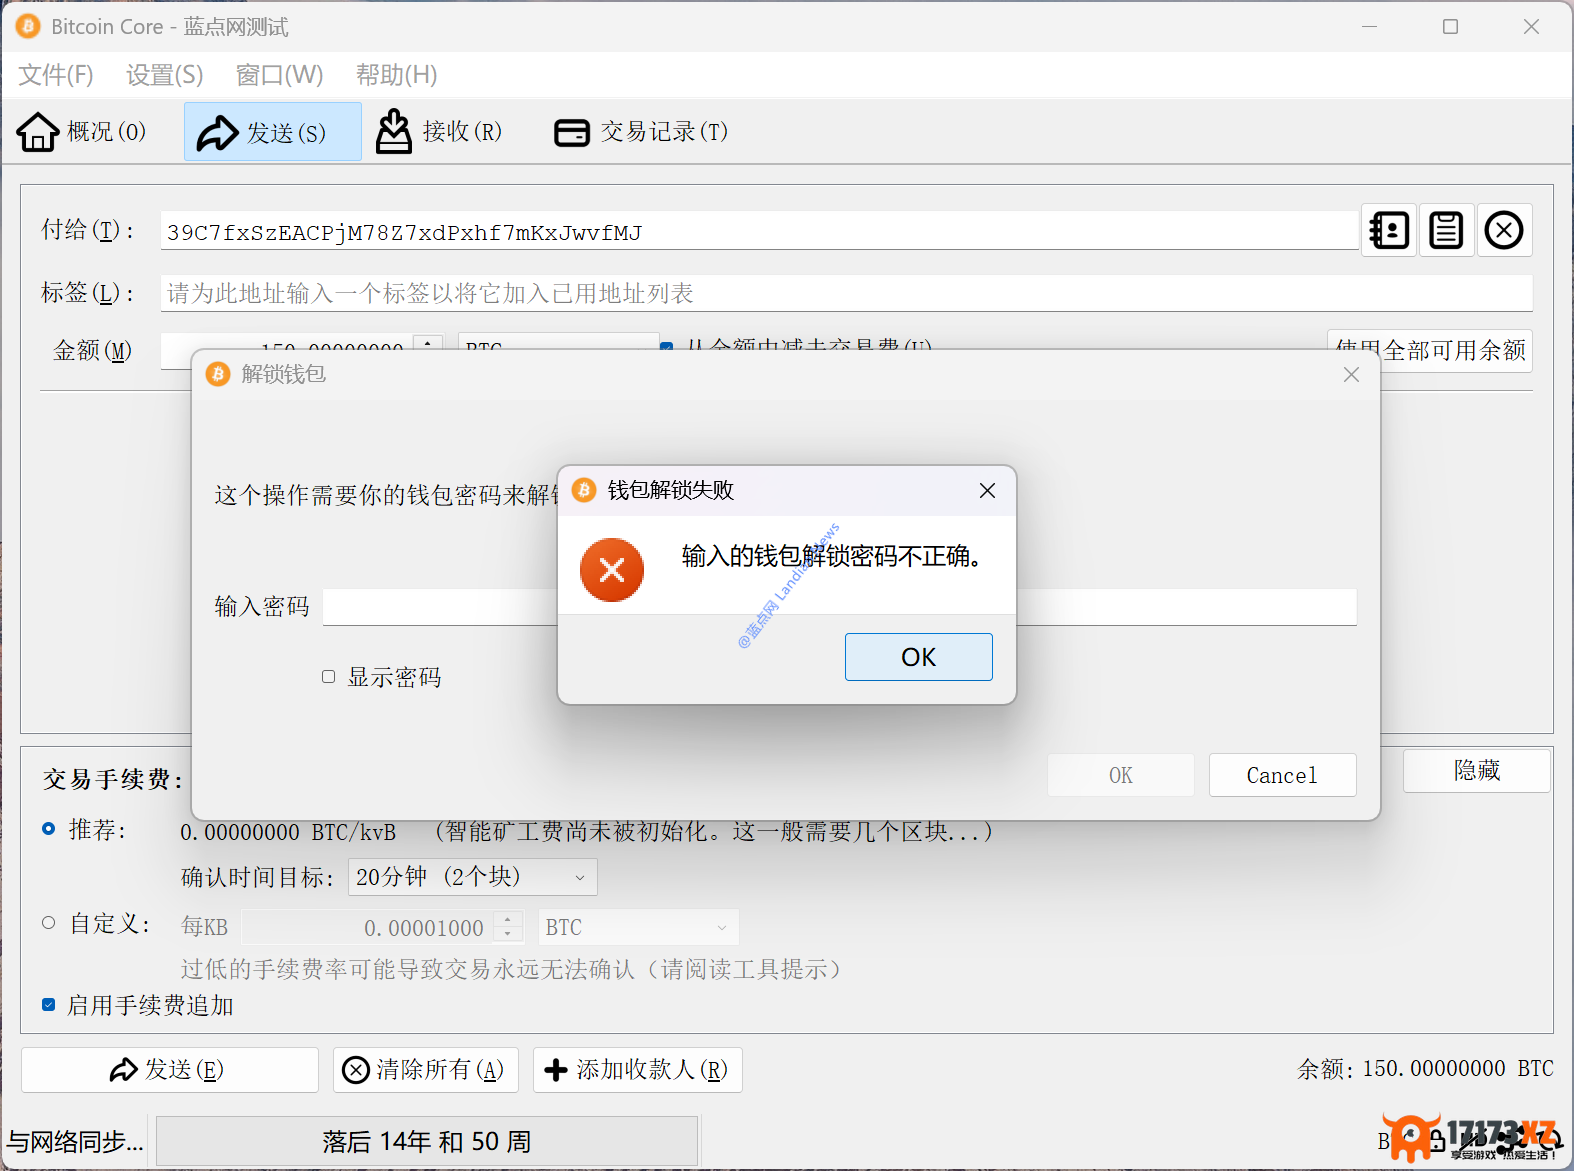Click the greyed OK button in the 解锁钱包 dialog
This screenshot has height=1171, width=1574.
pos(1121,775)
